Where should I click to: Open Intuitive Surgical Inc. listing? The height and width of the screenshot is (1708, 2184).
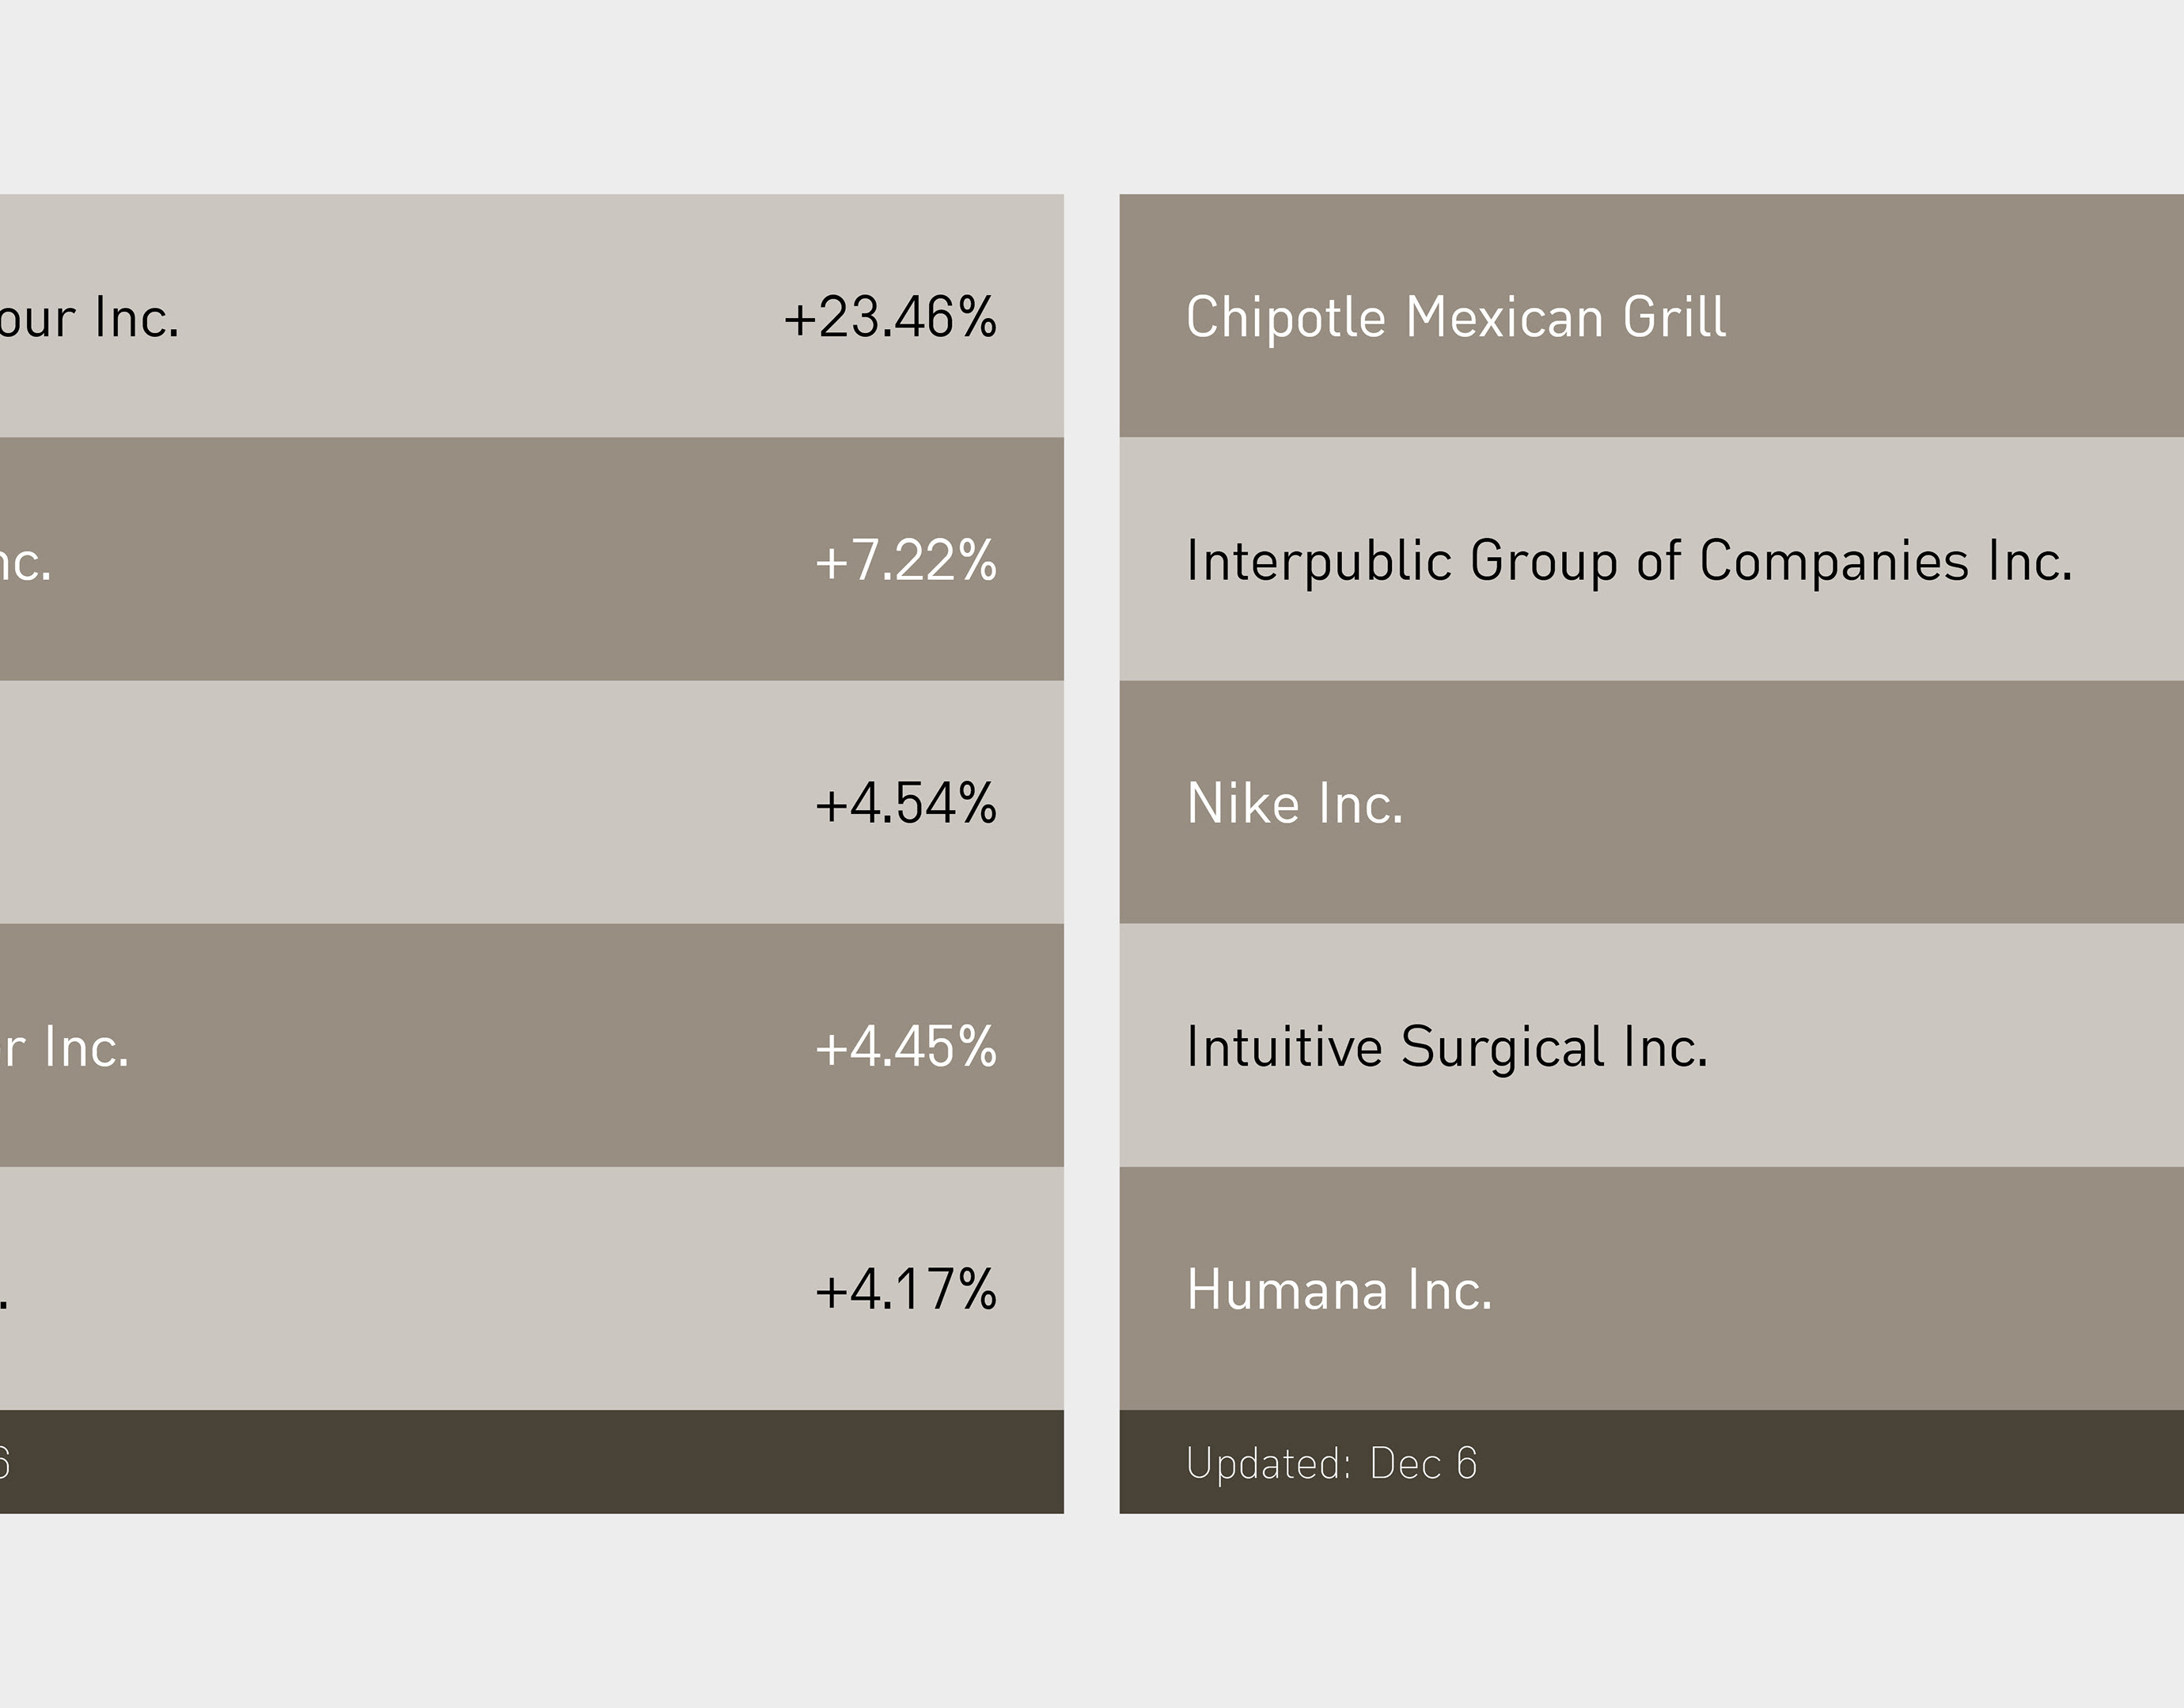click(x=1446, y=1047)
